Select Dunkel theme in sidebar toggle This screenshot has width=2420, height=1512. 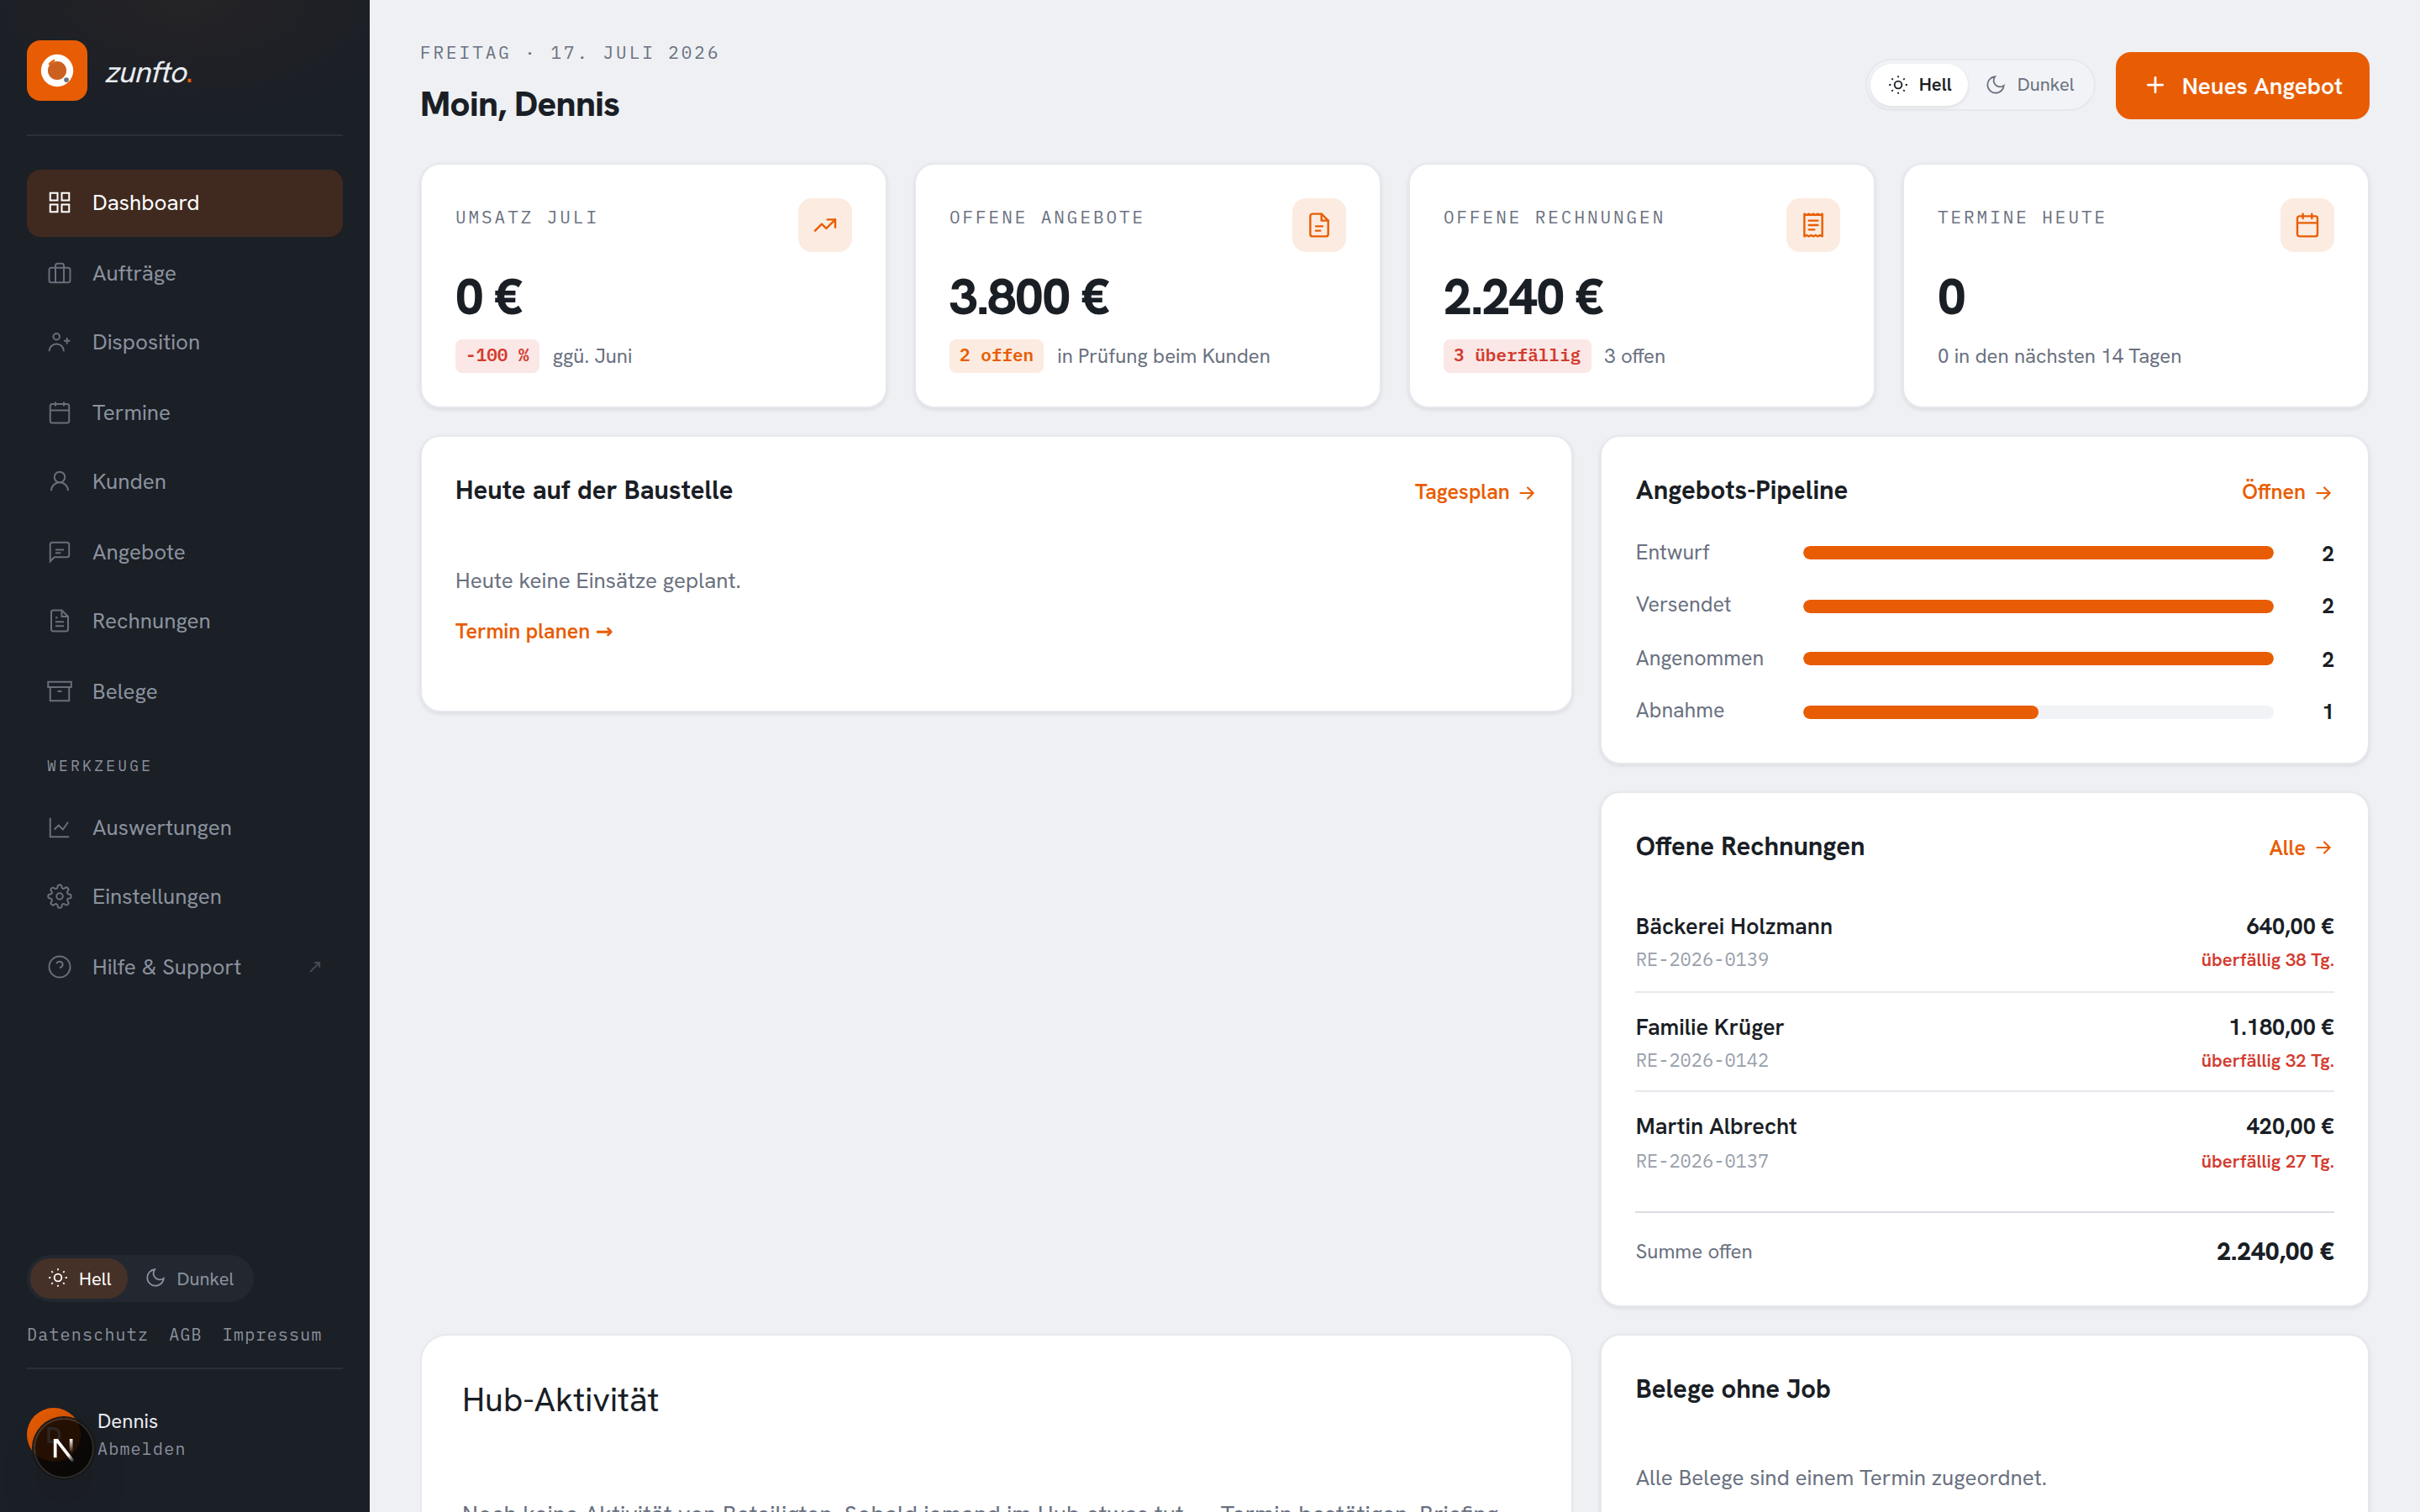click(x=190, y=1278)
